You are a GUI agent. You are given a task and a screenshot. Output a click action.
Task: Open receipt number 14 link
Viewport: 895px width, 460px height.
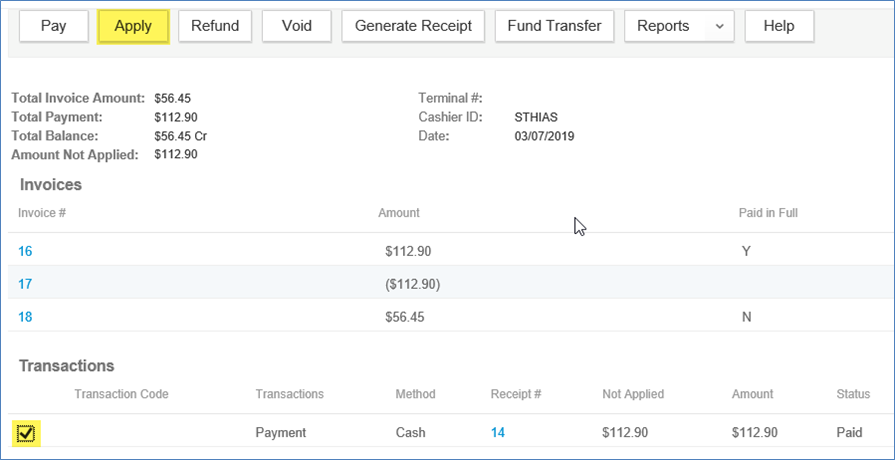pos(498,433)
